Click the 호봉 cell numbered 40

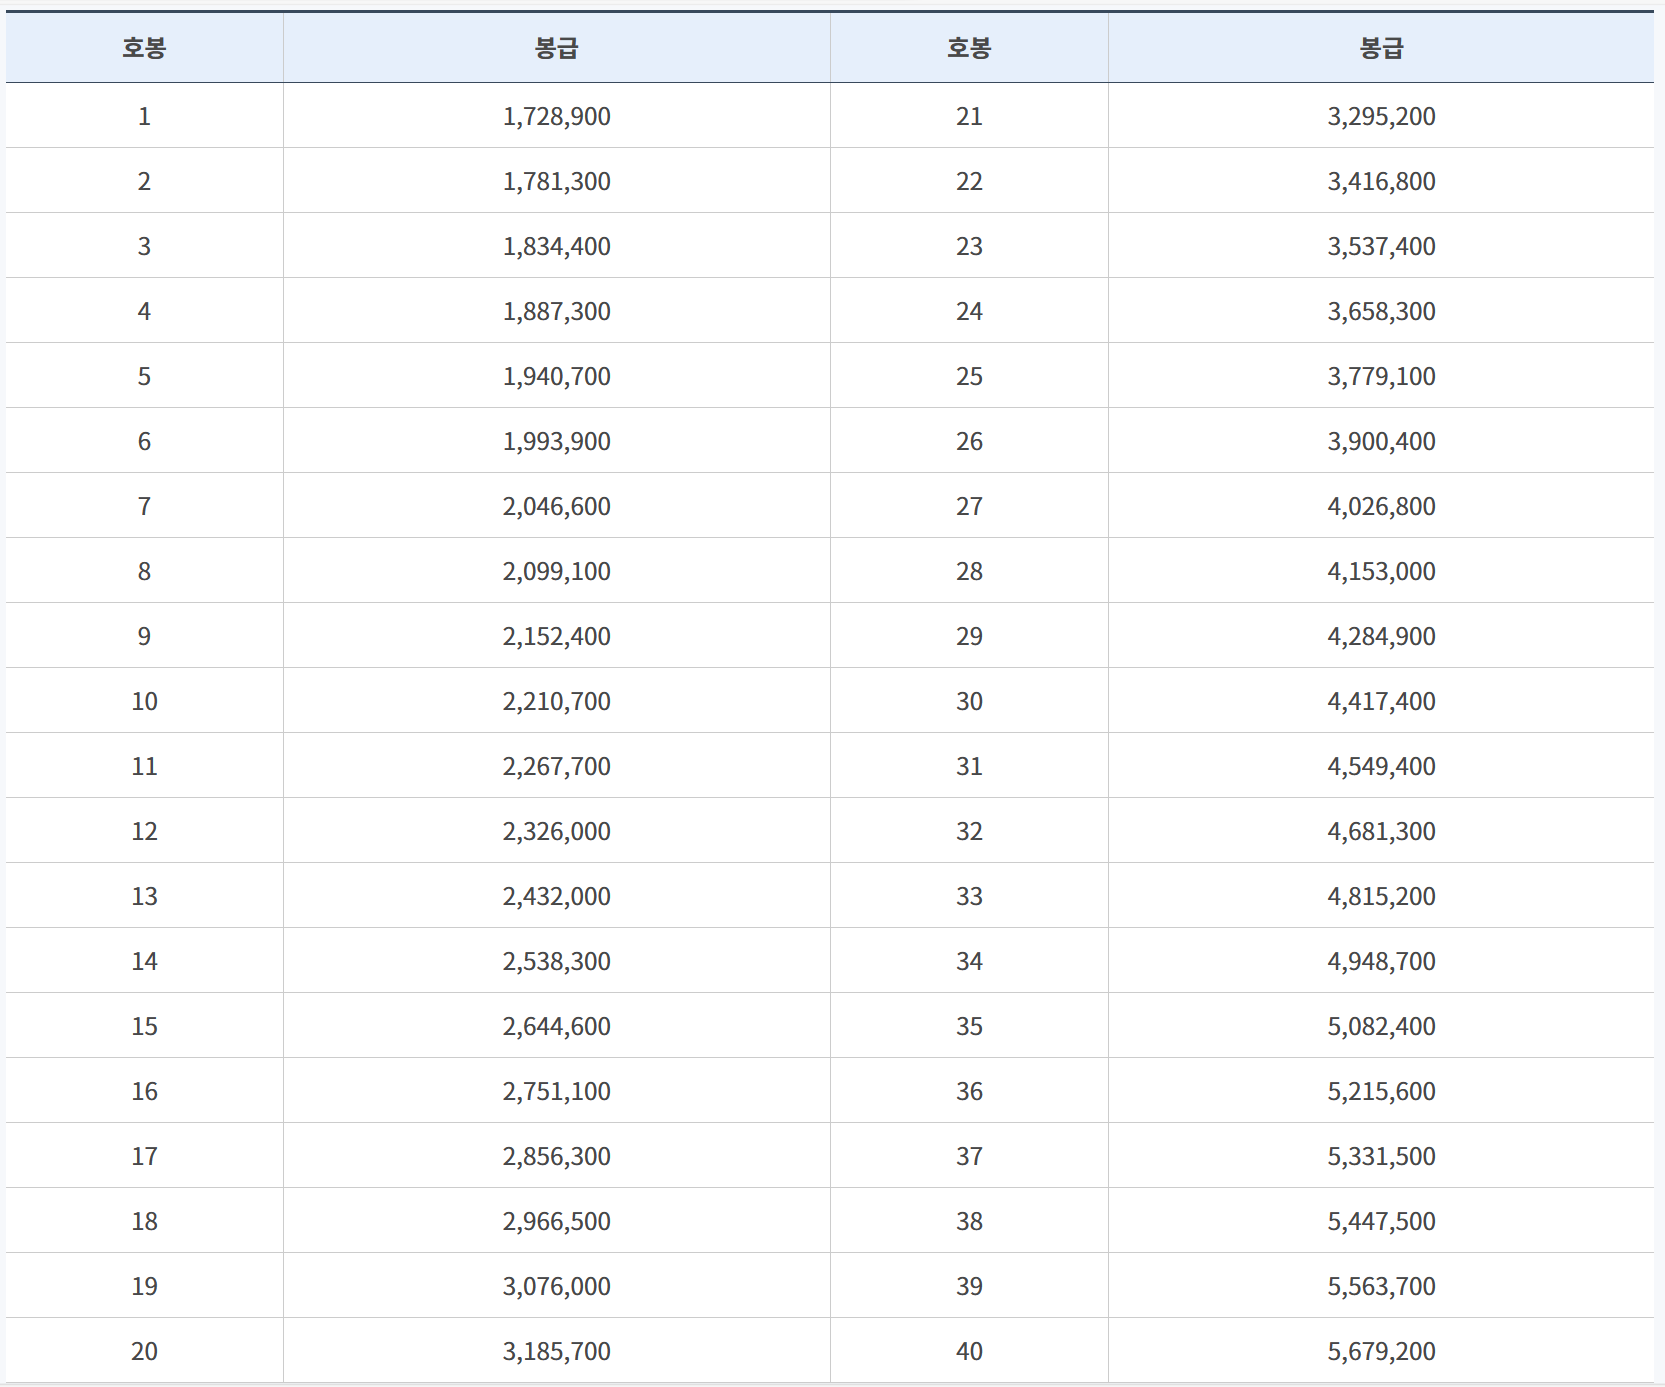coord(969,1351)
